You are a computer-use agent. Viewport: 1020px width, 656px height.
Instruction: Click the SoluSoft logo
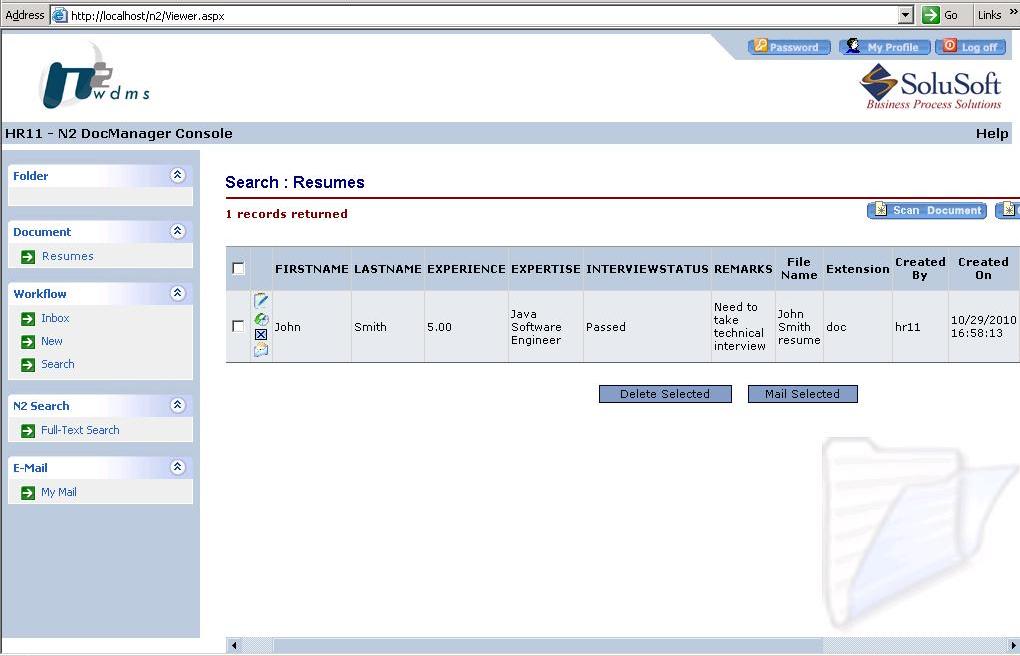point(931,87)
